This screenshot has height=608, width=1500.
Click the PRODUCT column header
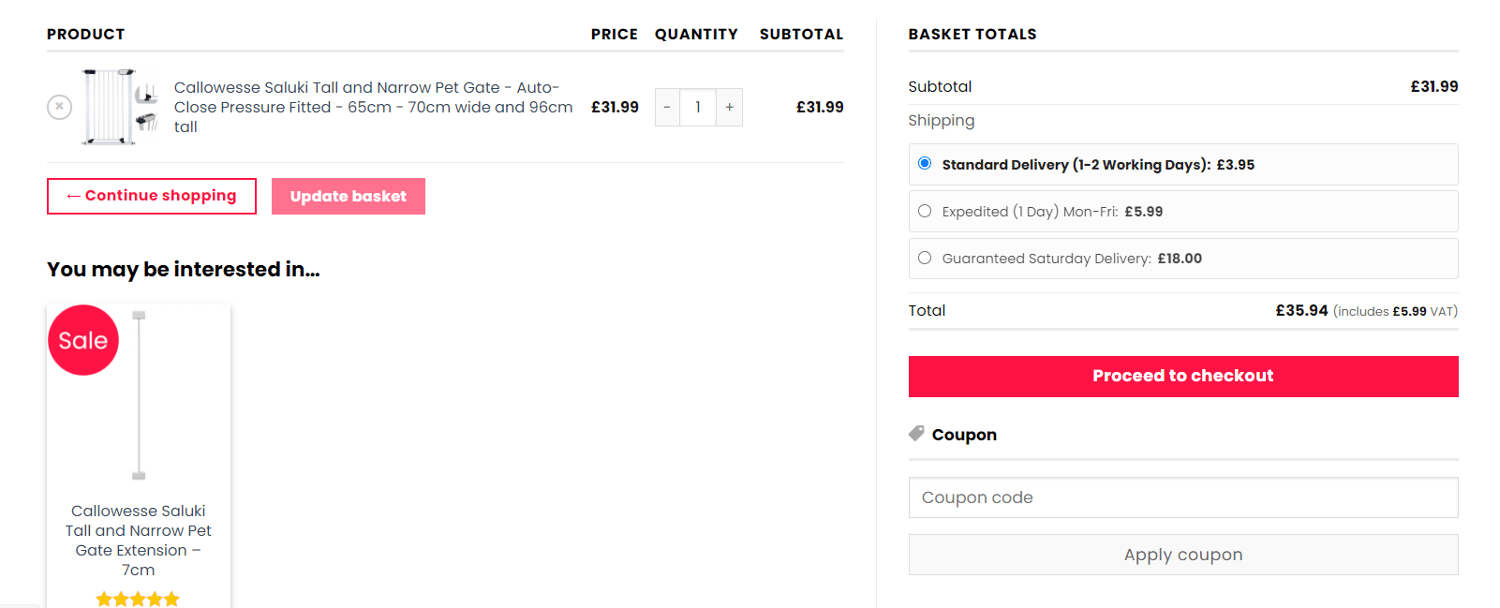point(86,33)
